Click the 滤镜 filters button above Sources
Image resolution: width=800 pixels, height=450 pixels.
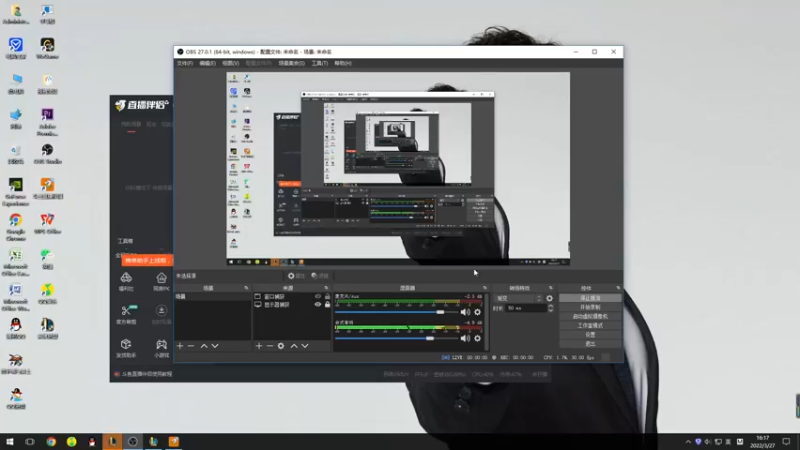click(x=320, y=276)
